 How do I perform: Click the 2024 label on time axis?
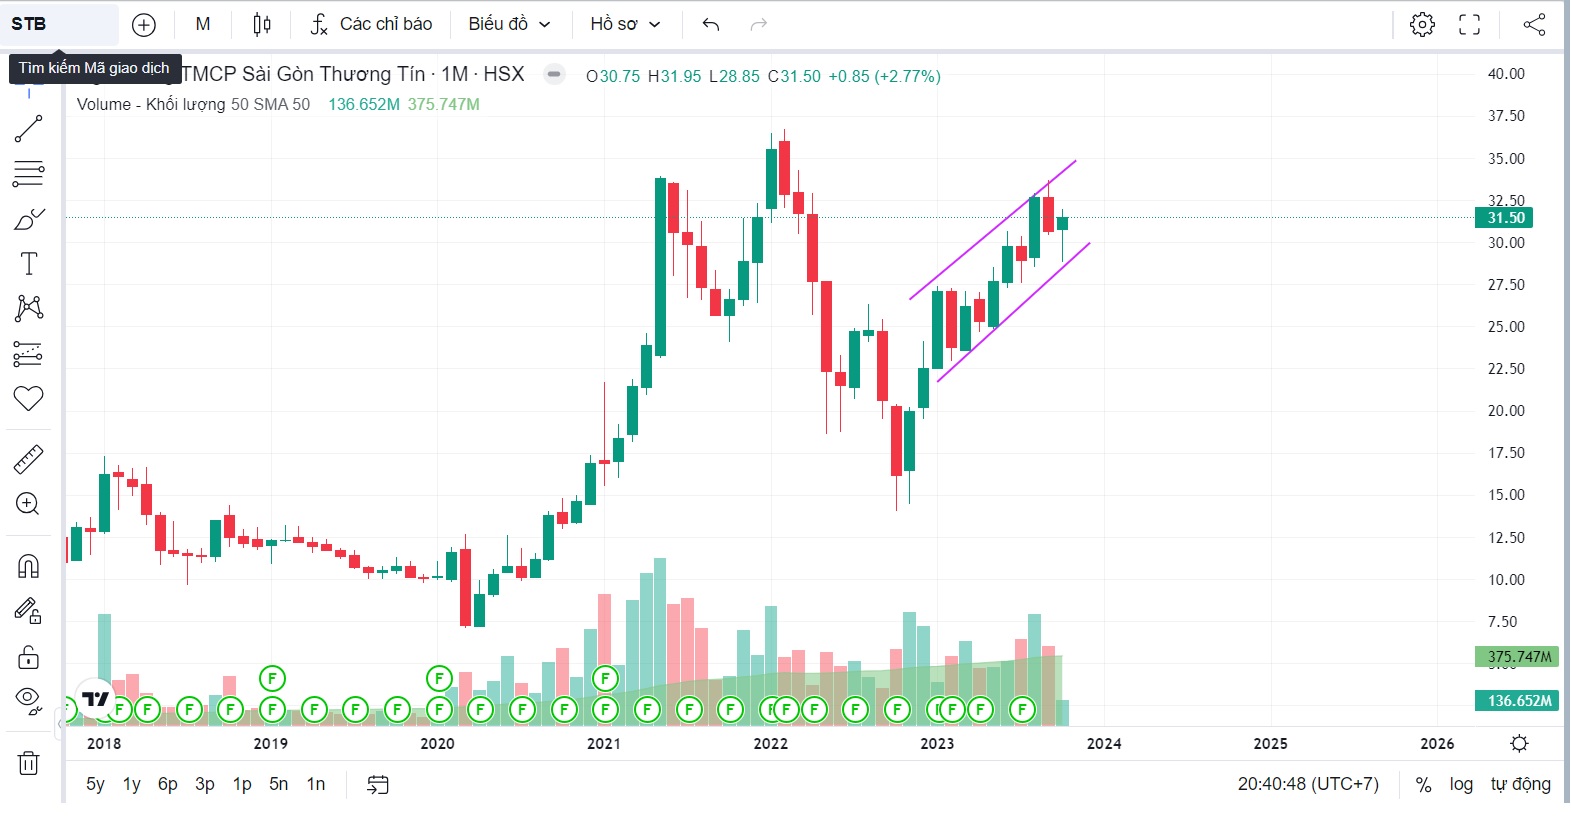[x=1104, y=743]
